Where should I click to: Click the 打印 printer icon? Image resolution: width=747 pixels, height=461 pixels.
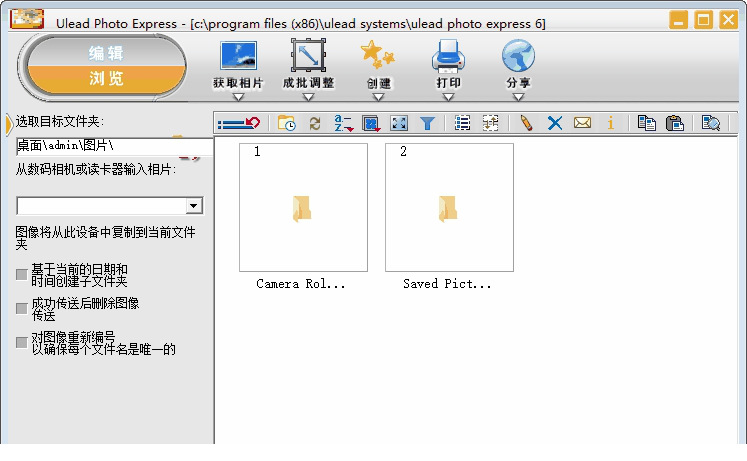448,56
